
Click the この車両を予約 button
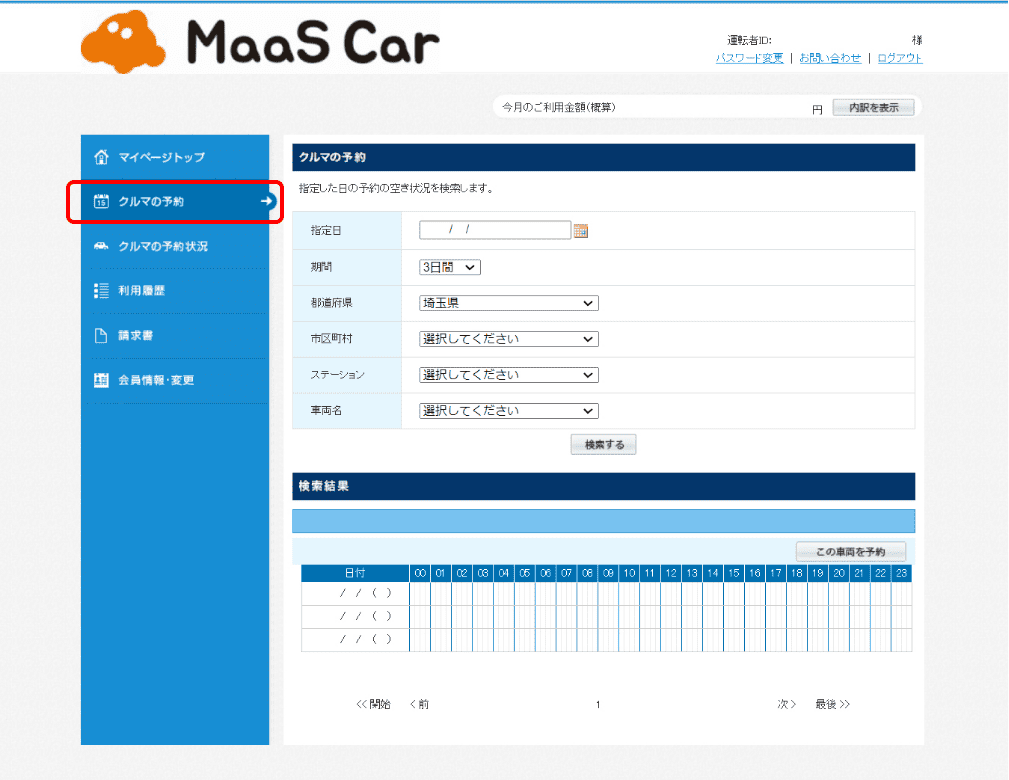(850, 552)
